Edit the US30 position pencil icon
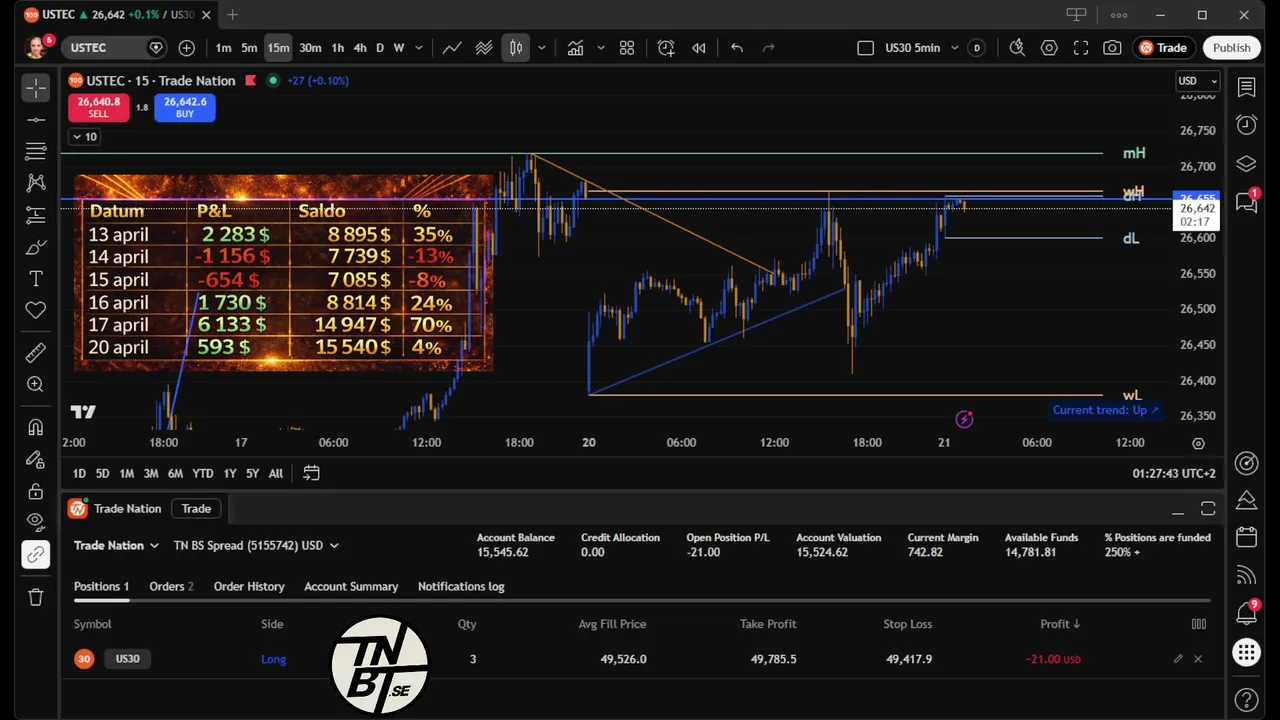 tap(1178, 659)
